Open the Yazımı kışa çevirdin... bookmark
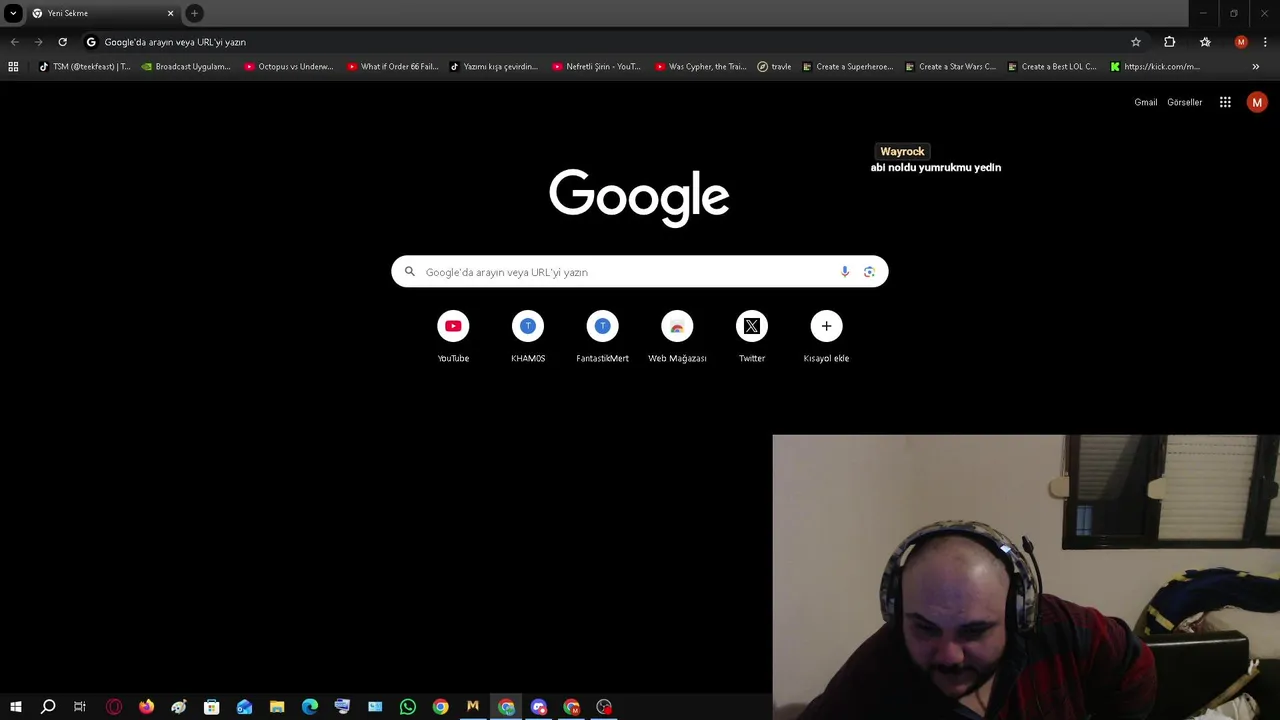 (x=494, y=67)
